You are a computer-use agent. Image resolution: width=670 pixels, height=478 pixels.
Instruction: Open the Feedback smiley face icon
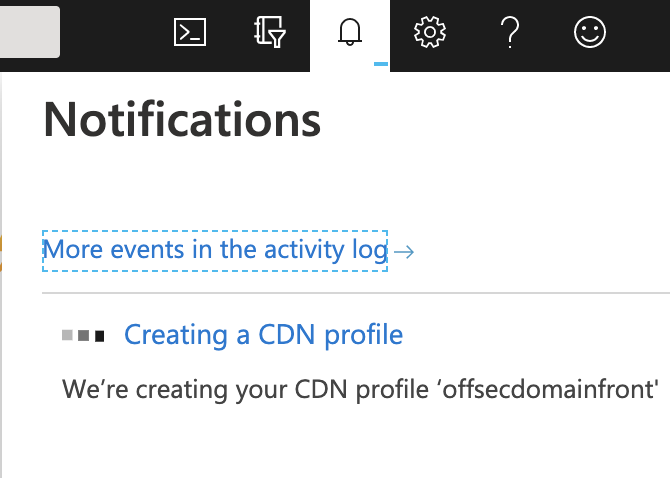590,32
